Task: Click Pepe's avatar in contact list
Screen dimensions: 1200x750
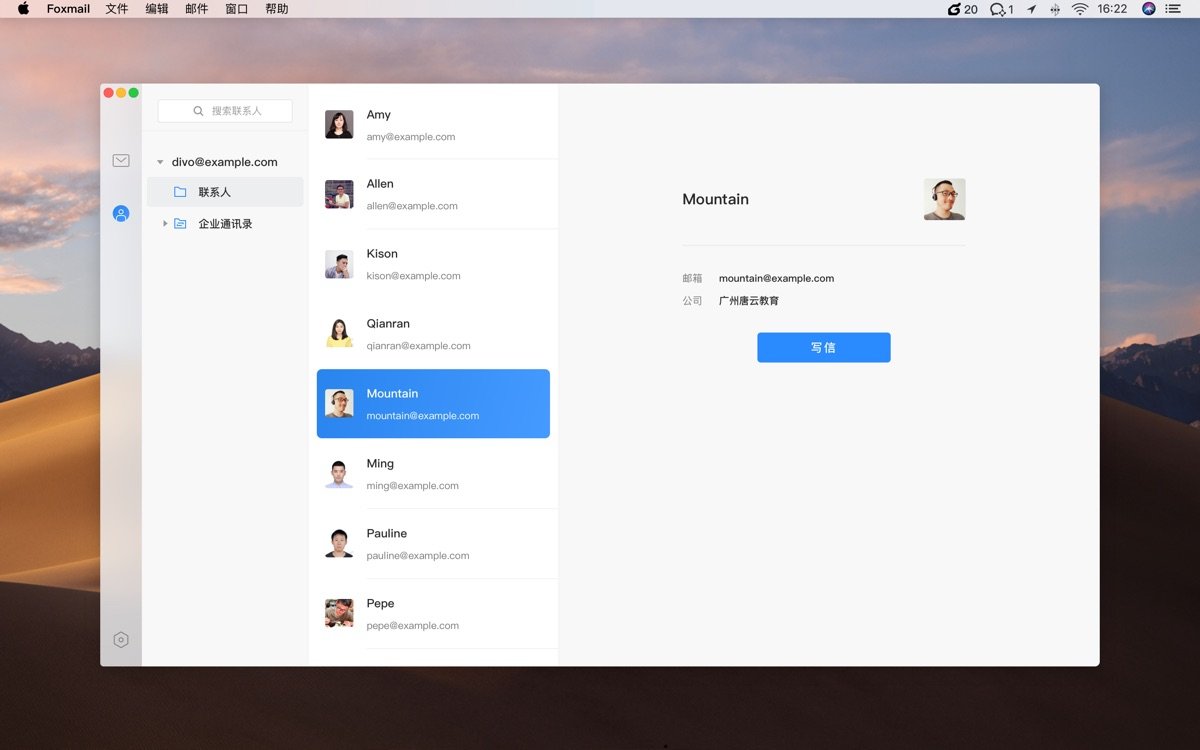Action: [339, 613]
